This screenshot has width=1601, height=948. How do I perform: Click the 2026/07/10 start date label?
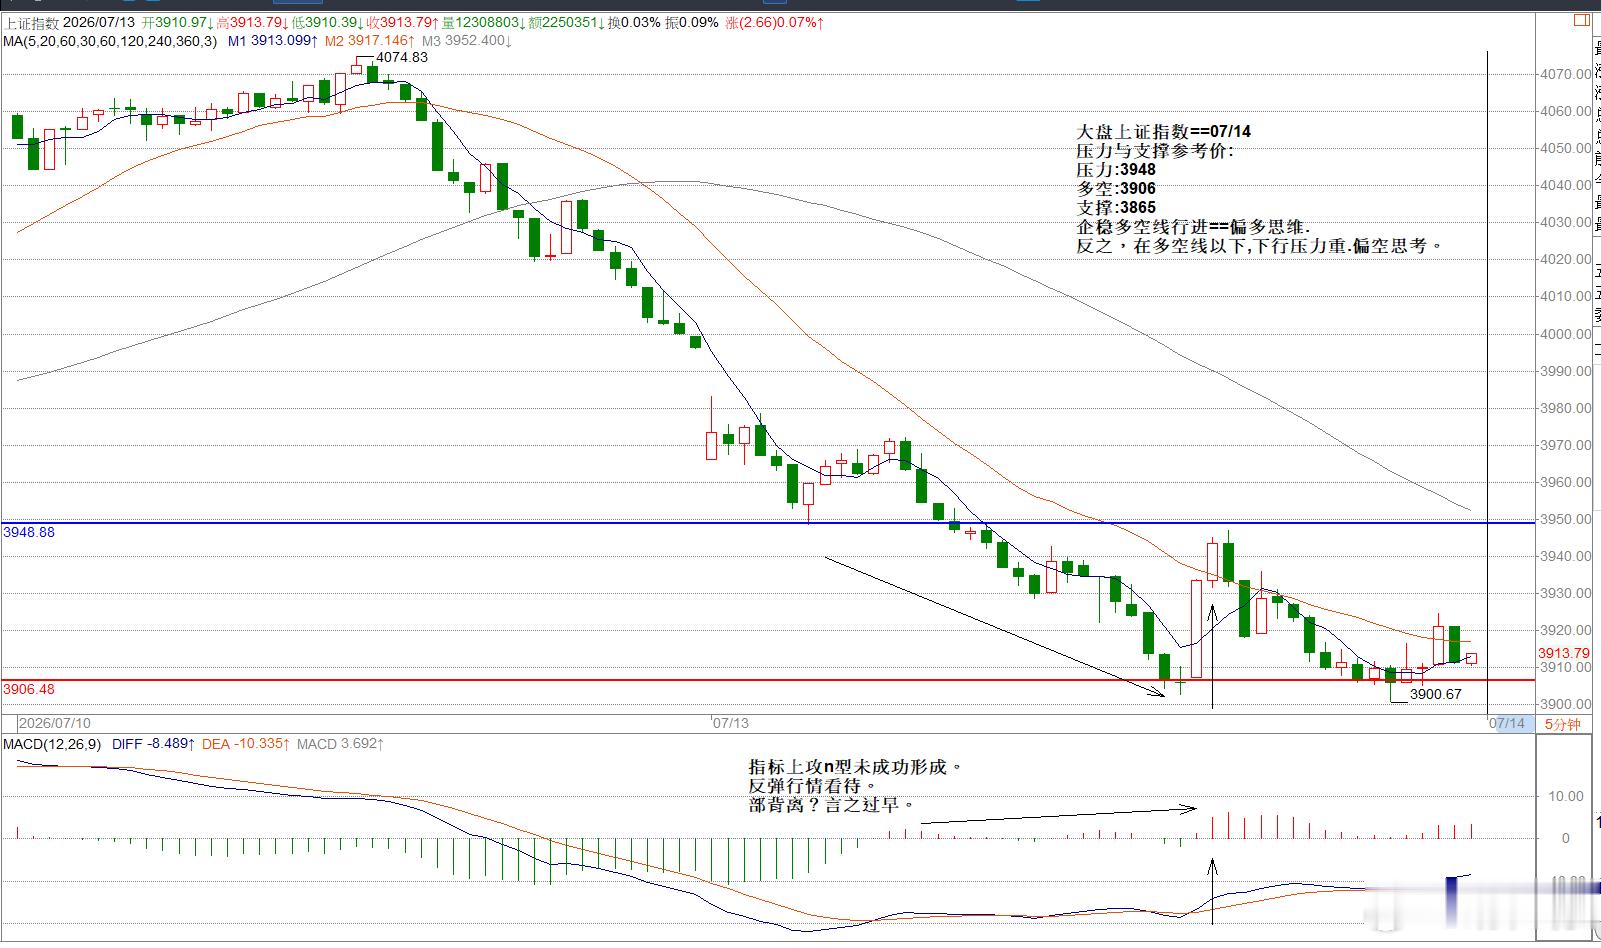[55, 722]
